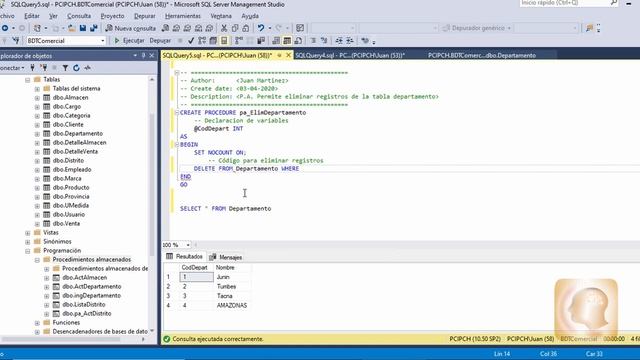Switch to the SQLQuery4.sql tab

[349, 55]
